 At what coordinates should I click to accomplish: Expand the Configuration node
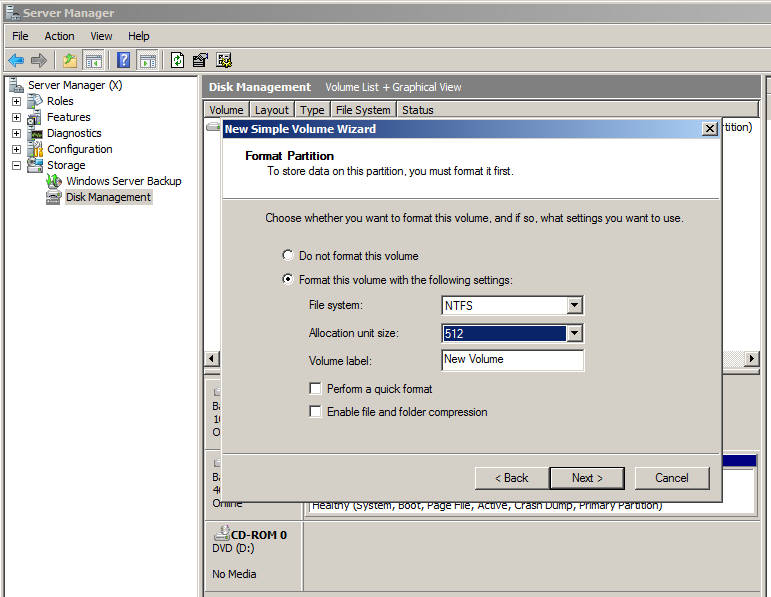(16, 149)
